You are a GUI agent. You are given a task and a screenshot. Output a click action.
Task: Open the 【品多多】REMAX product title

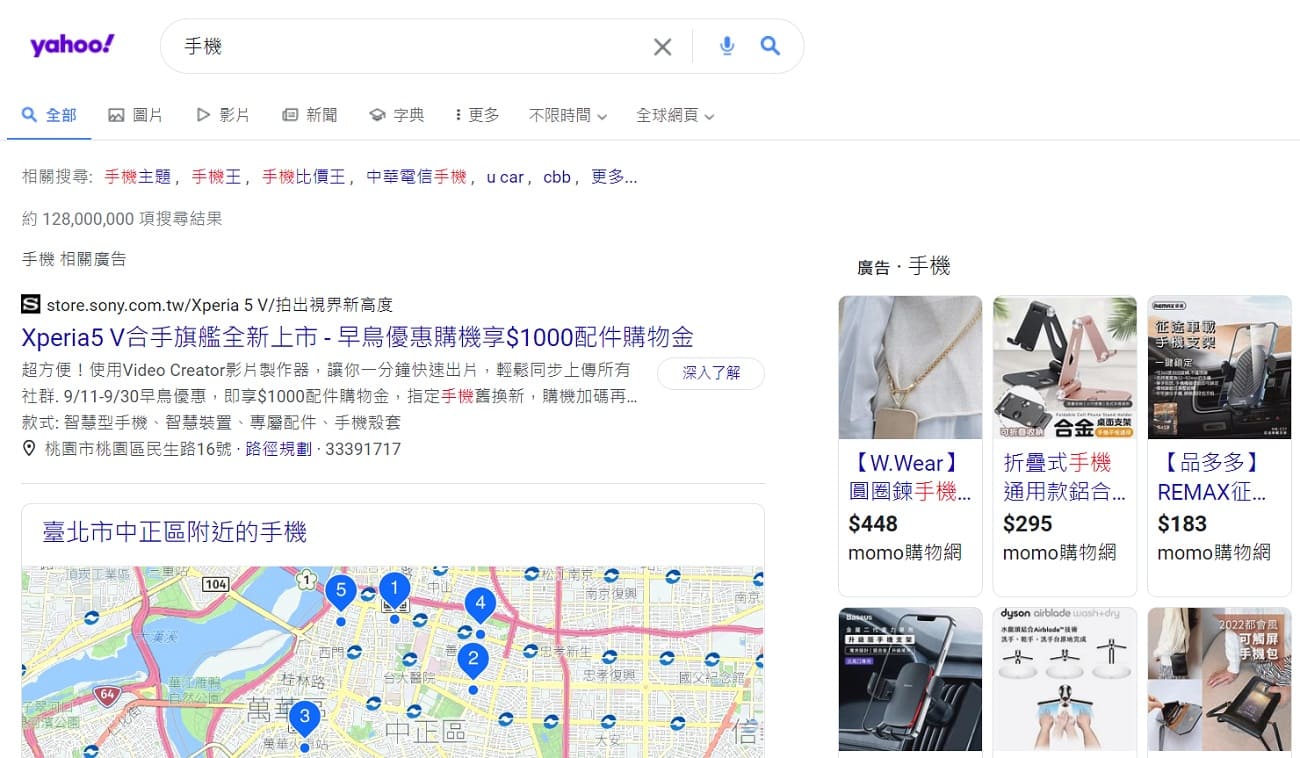[x=1212, y=477]
